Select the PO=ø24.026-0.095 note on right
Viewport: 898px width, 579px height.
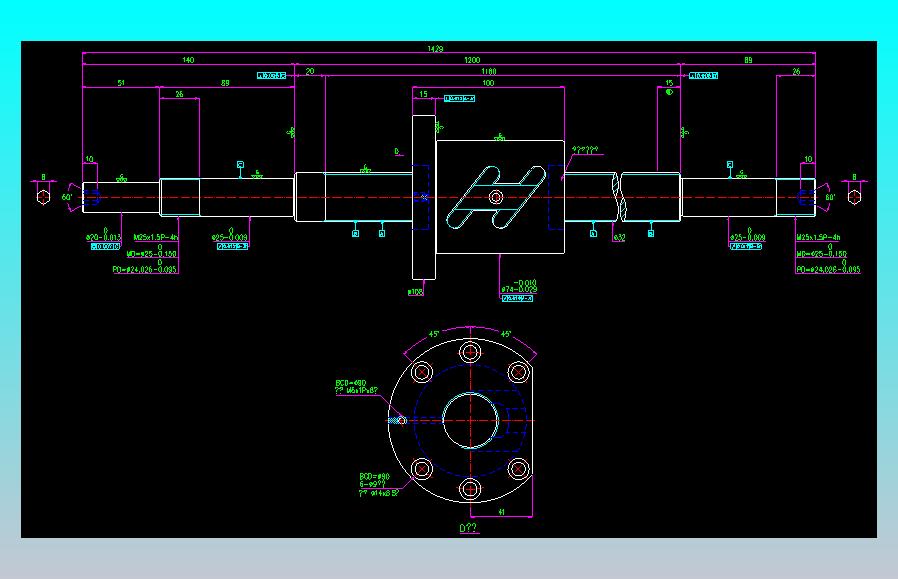[x=828, y=270]
